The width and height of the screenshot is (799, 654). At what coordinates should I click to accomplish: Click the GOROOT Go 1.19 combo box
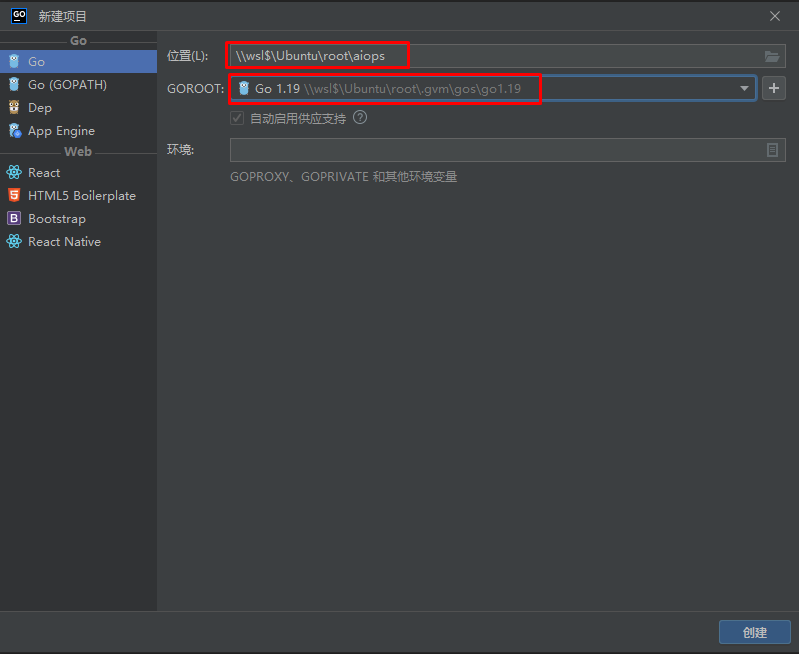[493, 89]
